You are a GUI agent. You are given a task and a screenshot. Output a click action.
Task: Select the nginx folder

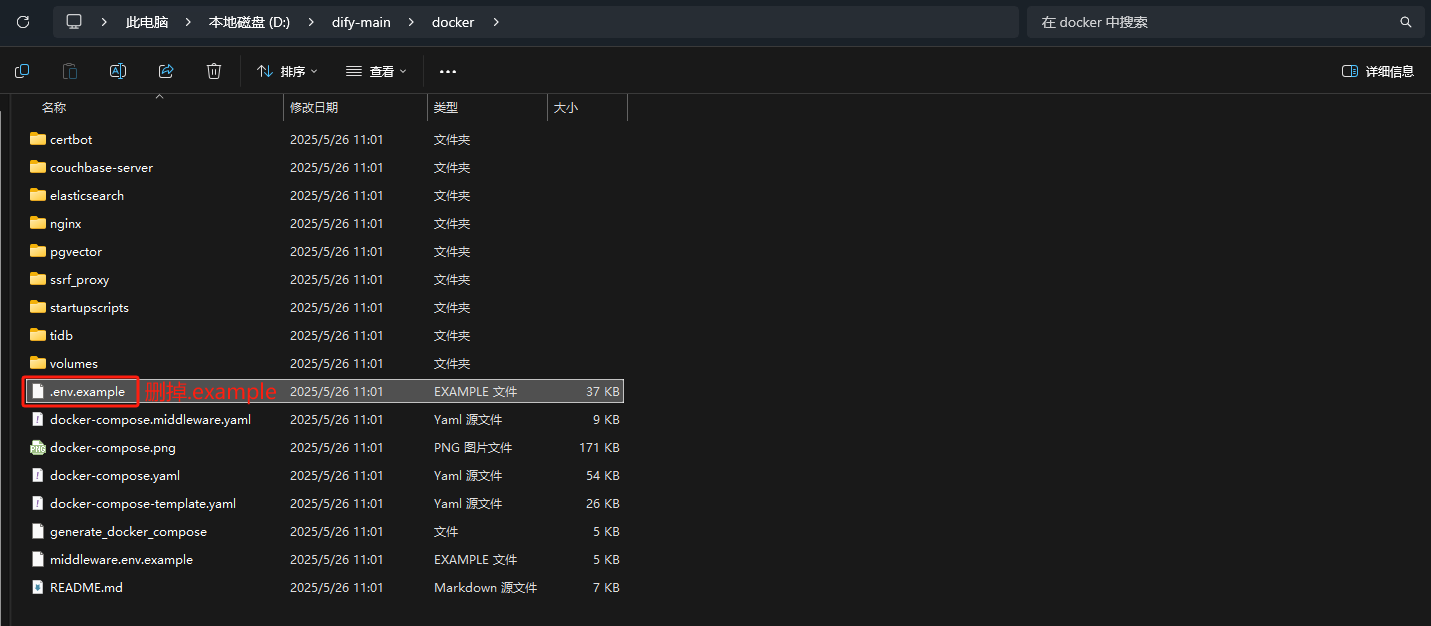pos(65,224)
